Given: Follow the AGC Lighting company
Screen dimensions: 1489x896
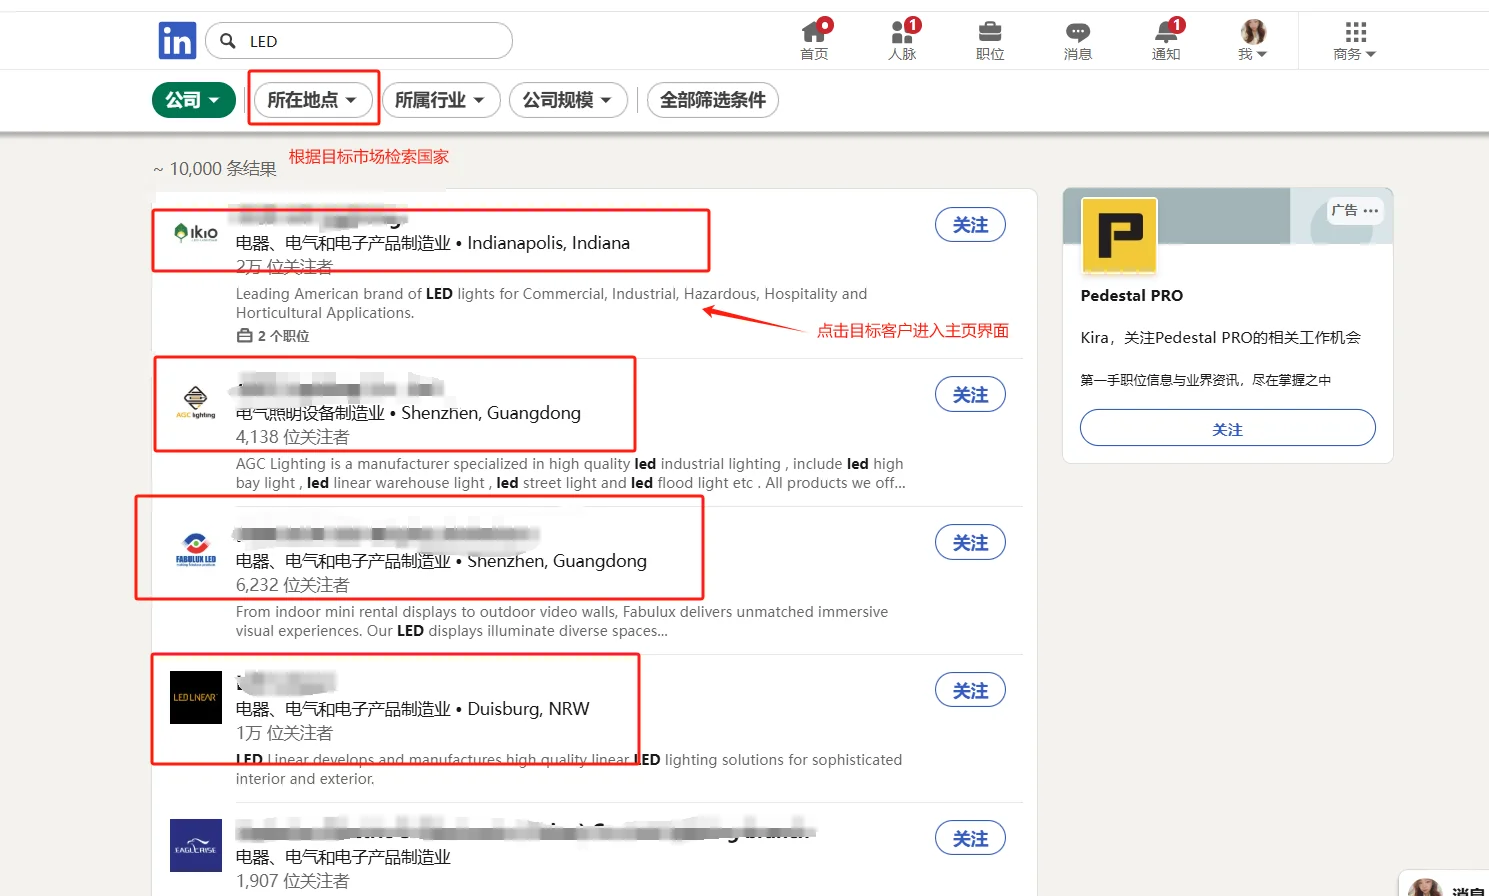Looking at the screenshot, I should (969, 394).
